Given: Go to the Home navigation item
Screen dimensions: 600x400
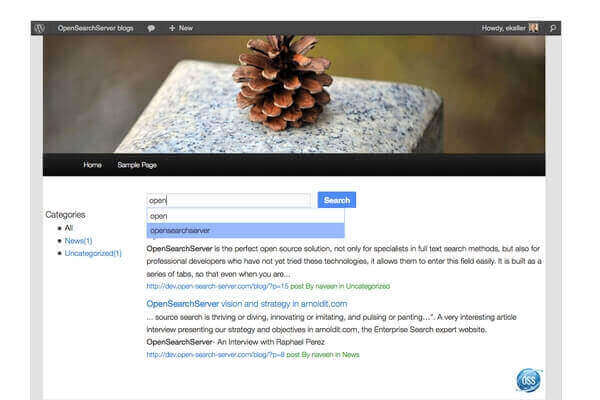Looking at the screenshot, I should 92,165.
